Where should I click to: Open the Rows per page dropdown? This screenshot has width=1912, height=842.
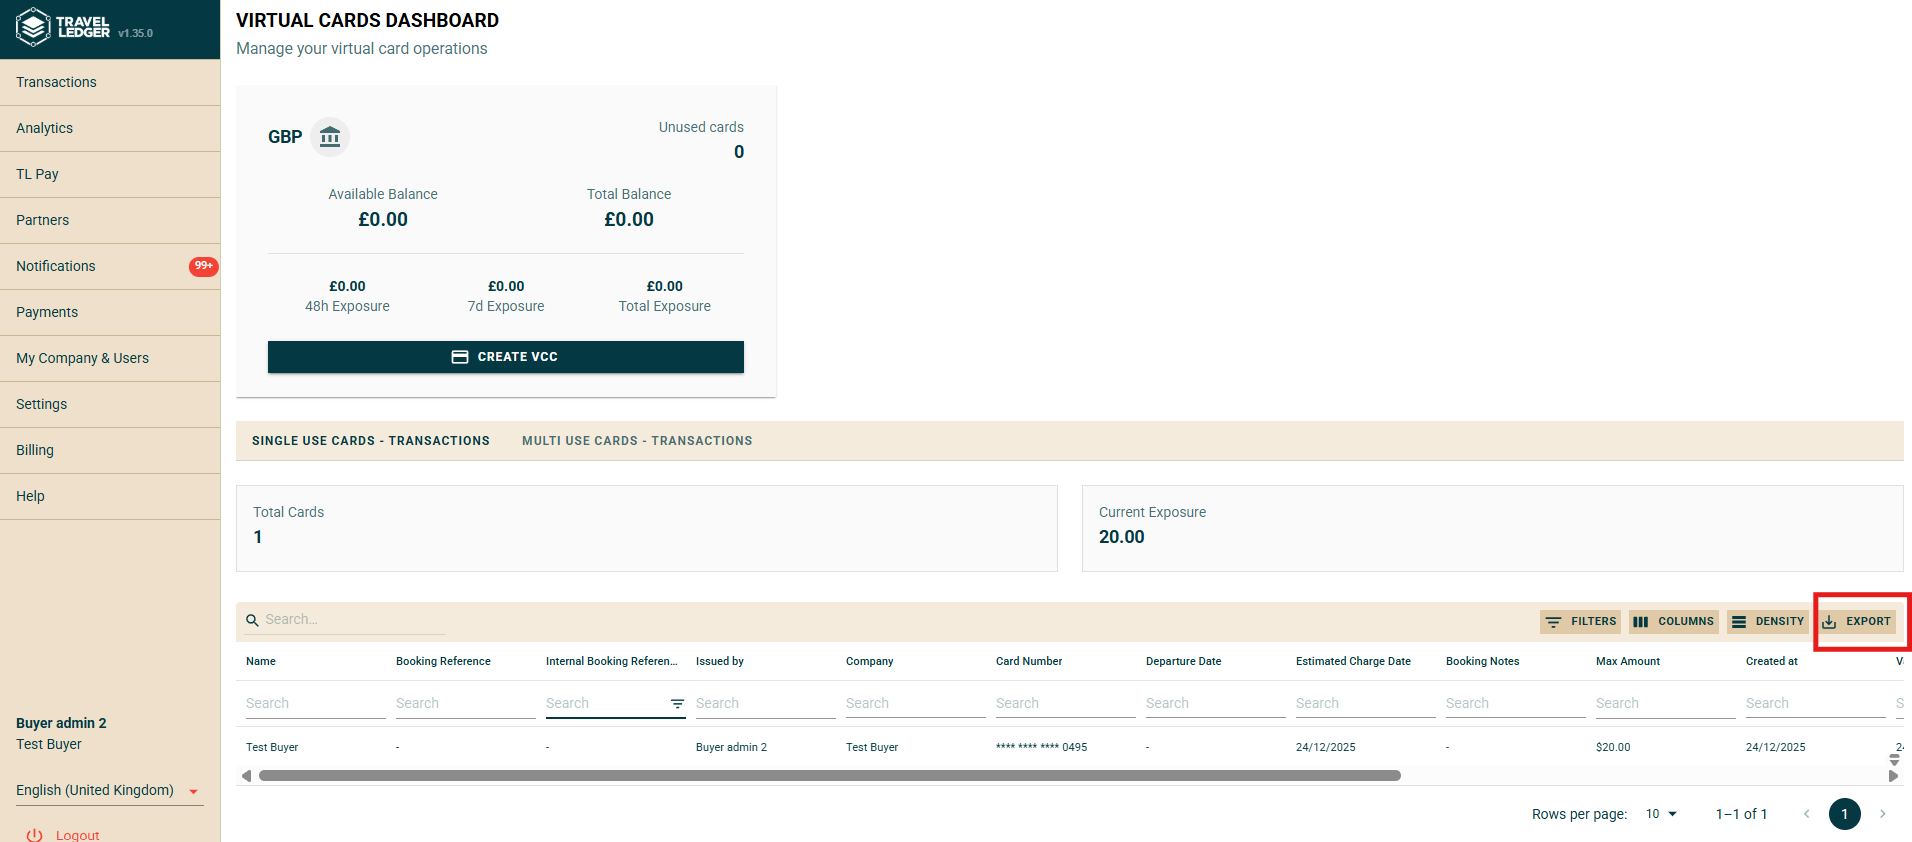[1661, 814]
